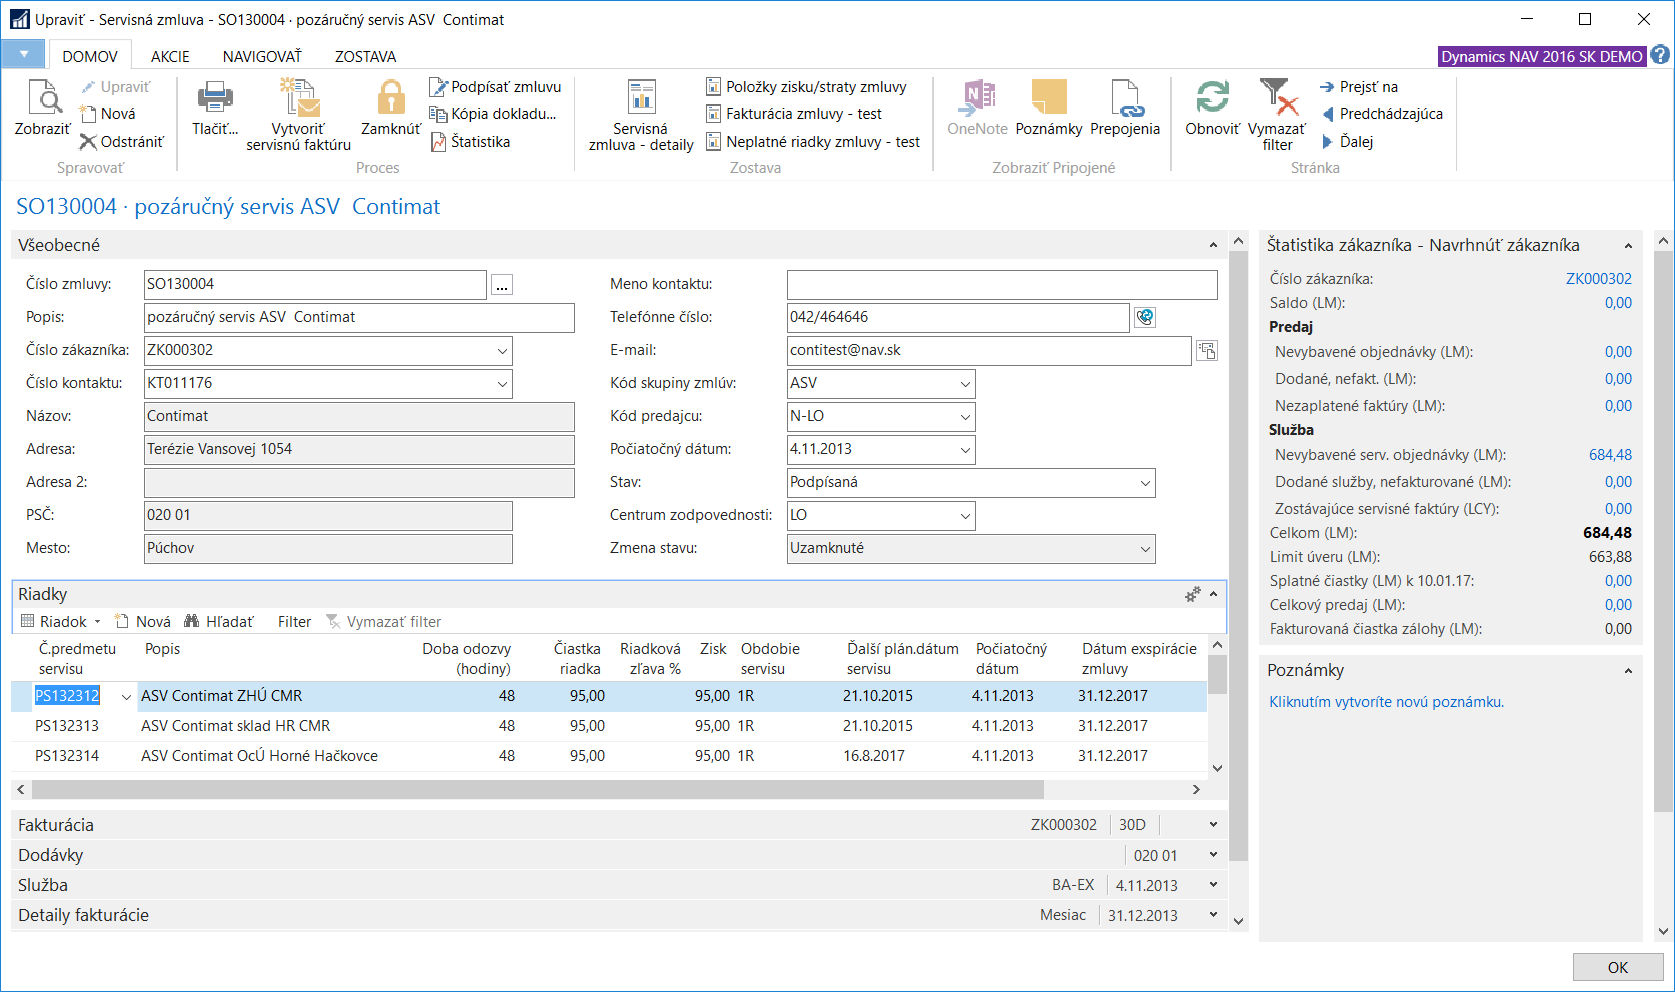
Task: Expand Detaily fakturácie FastTab
Action: (1213, 915)
